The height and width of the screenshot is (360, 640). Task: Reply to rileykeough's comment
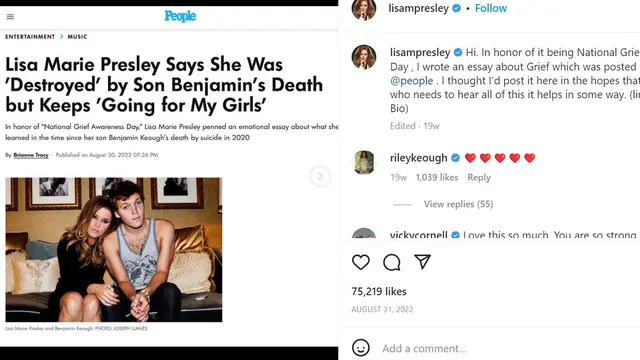click(x=479, y=178)
